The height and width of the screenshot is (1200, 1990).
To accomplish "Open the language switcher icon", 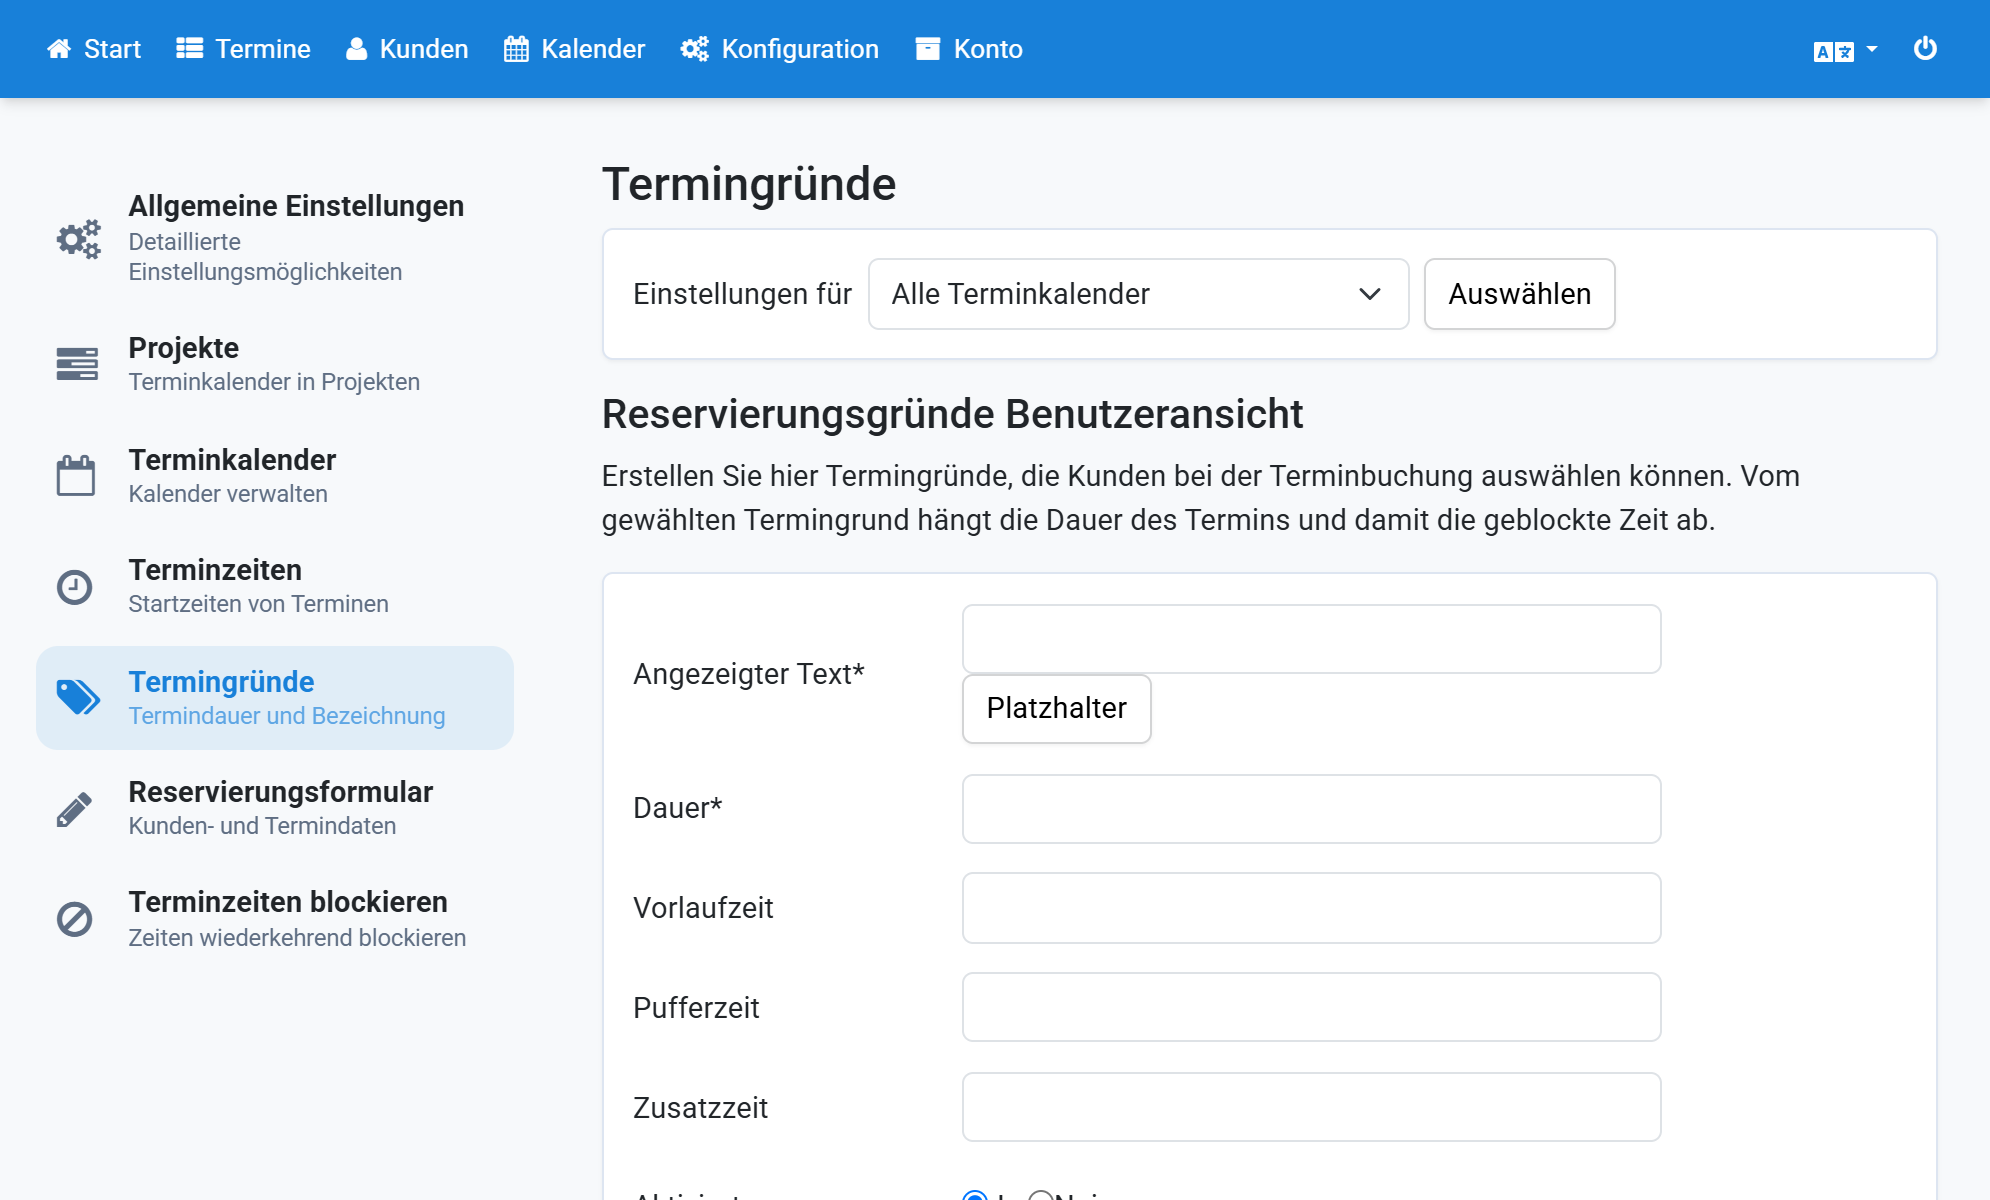I will tap(1834, 52).
